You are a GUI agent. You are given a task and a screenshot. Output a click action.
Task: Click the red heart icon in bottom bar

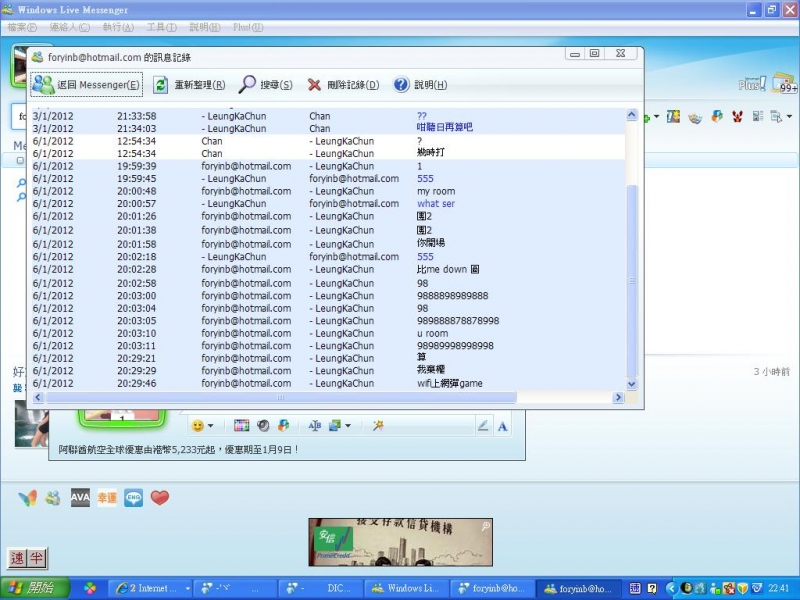coord(160,497)
